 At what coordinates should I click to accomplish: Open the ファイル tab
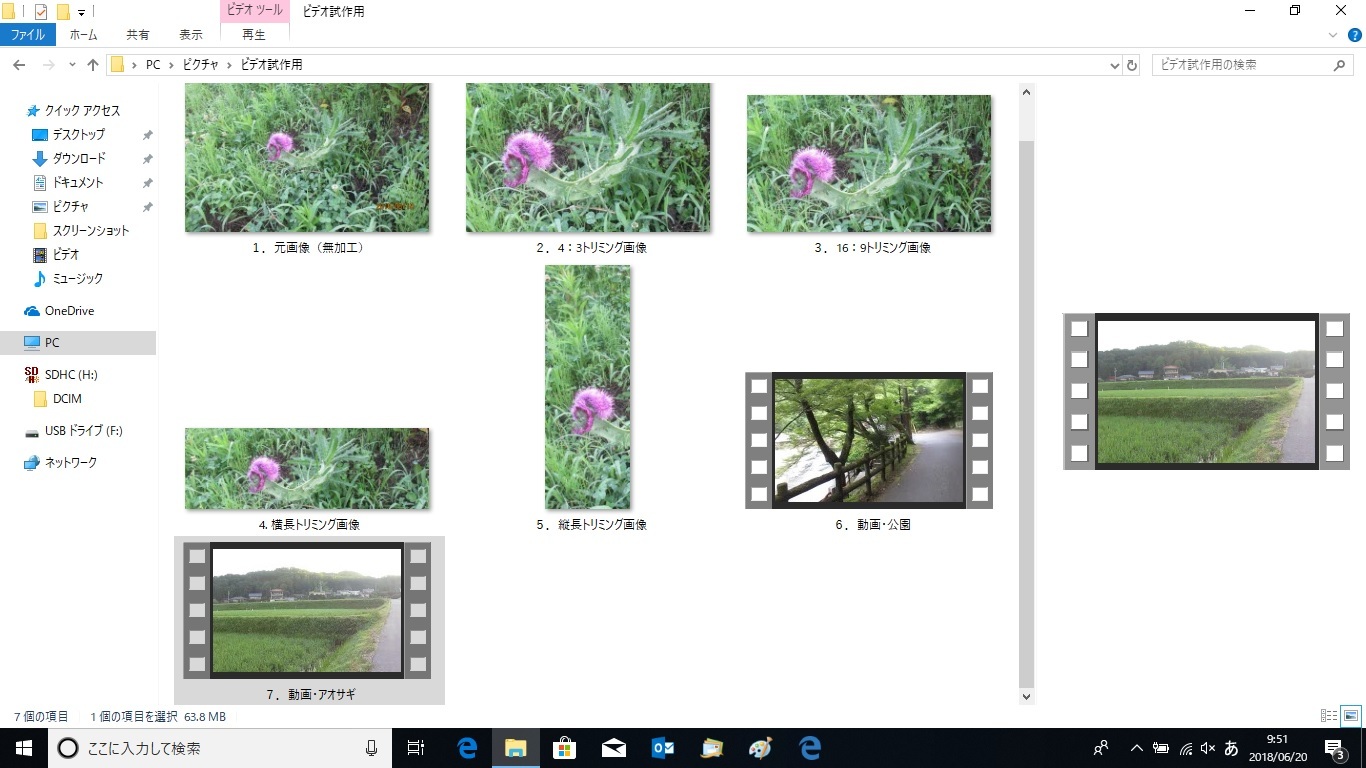click(27, 34)
